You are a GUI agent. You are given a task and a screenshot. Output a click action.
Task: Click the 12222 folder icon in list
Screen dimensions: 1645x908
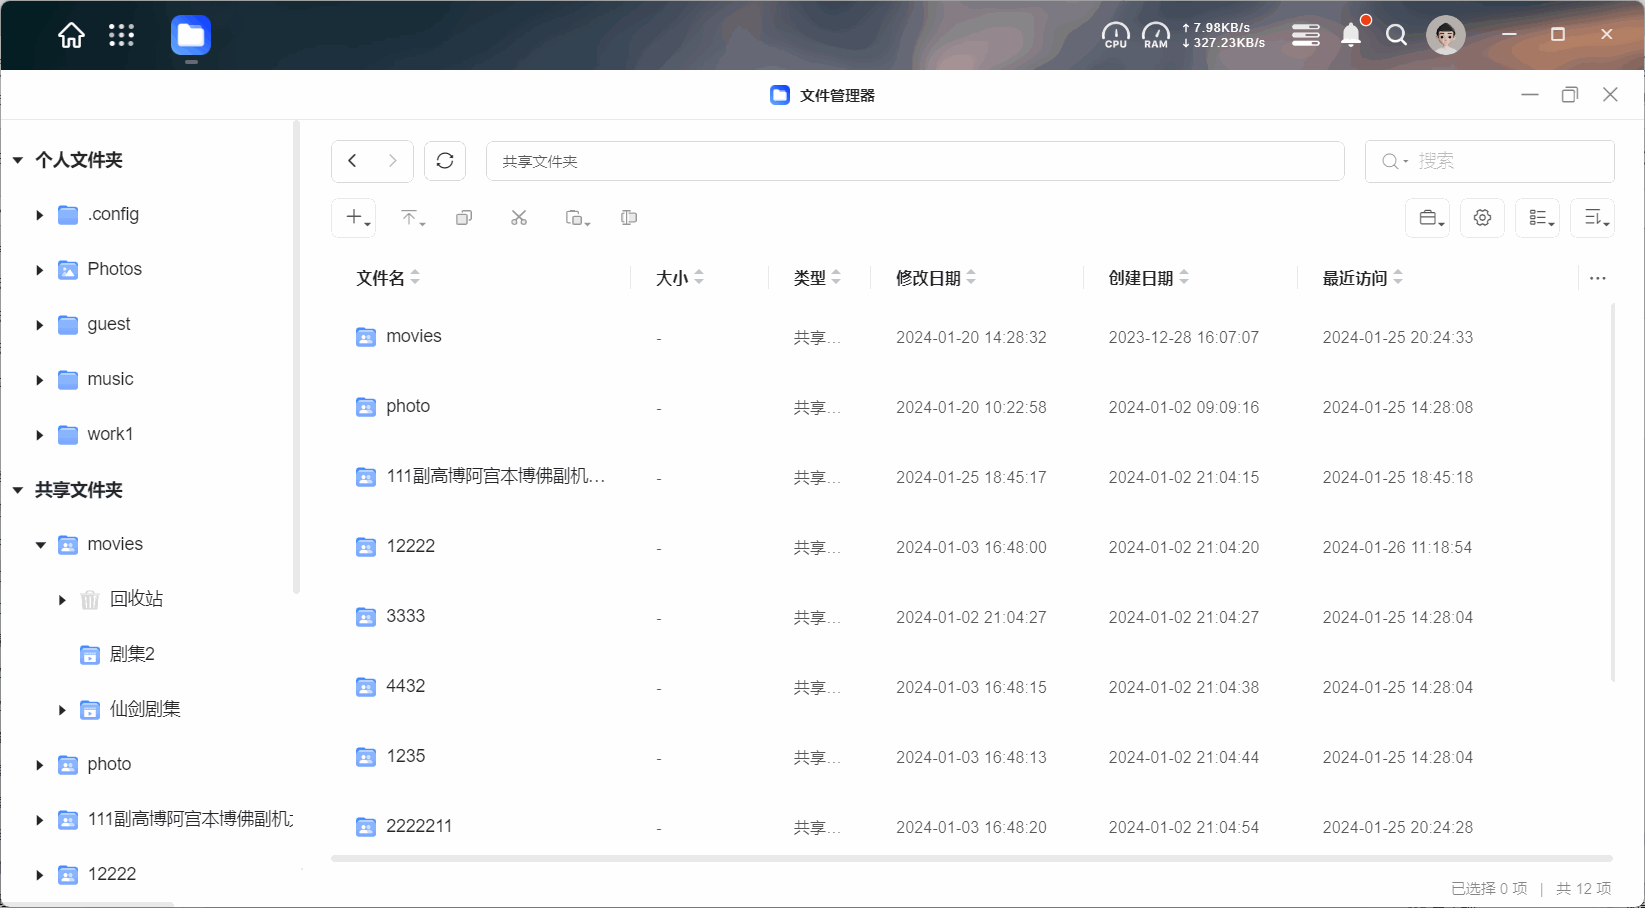point(366,547)
